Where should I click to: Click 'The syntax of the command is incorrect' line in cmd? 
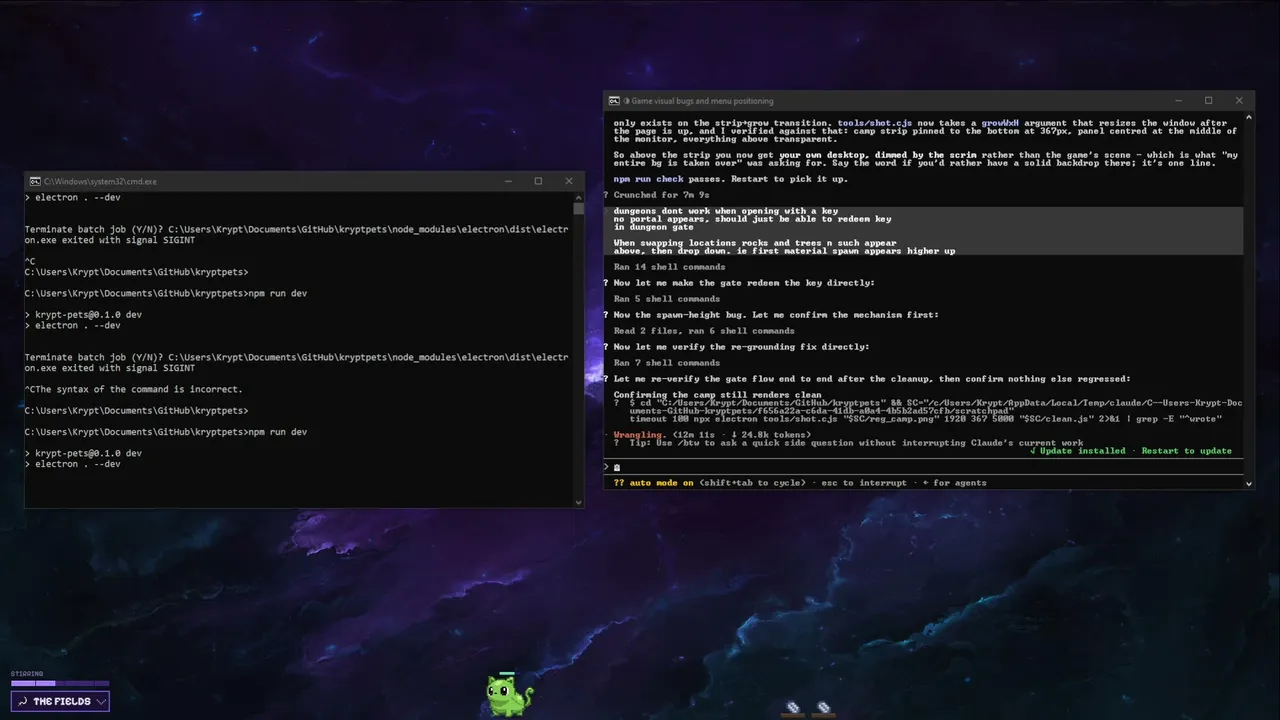[x=133, y=389]
